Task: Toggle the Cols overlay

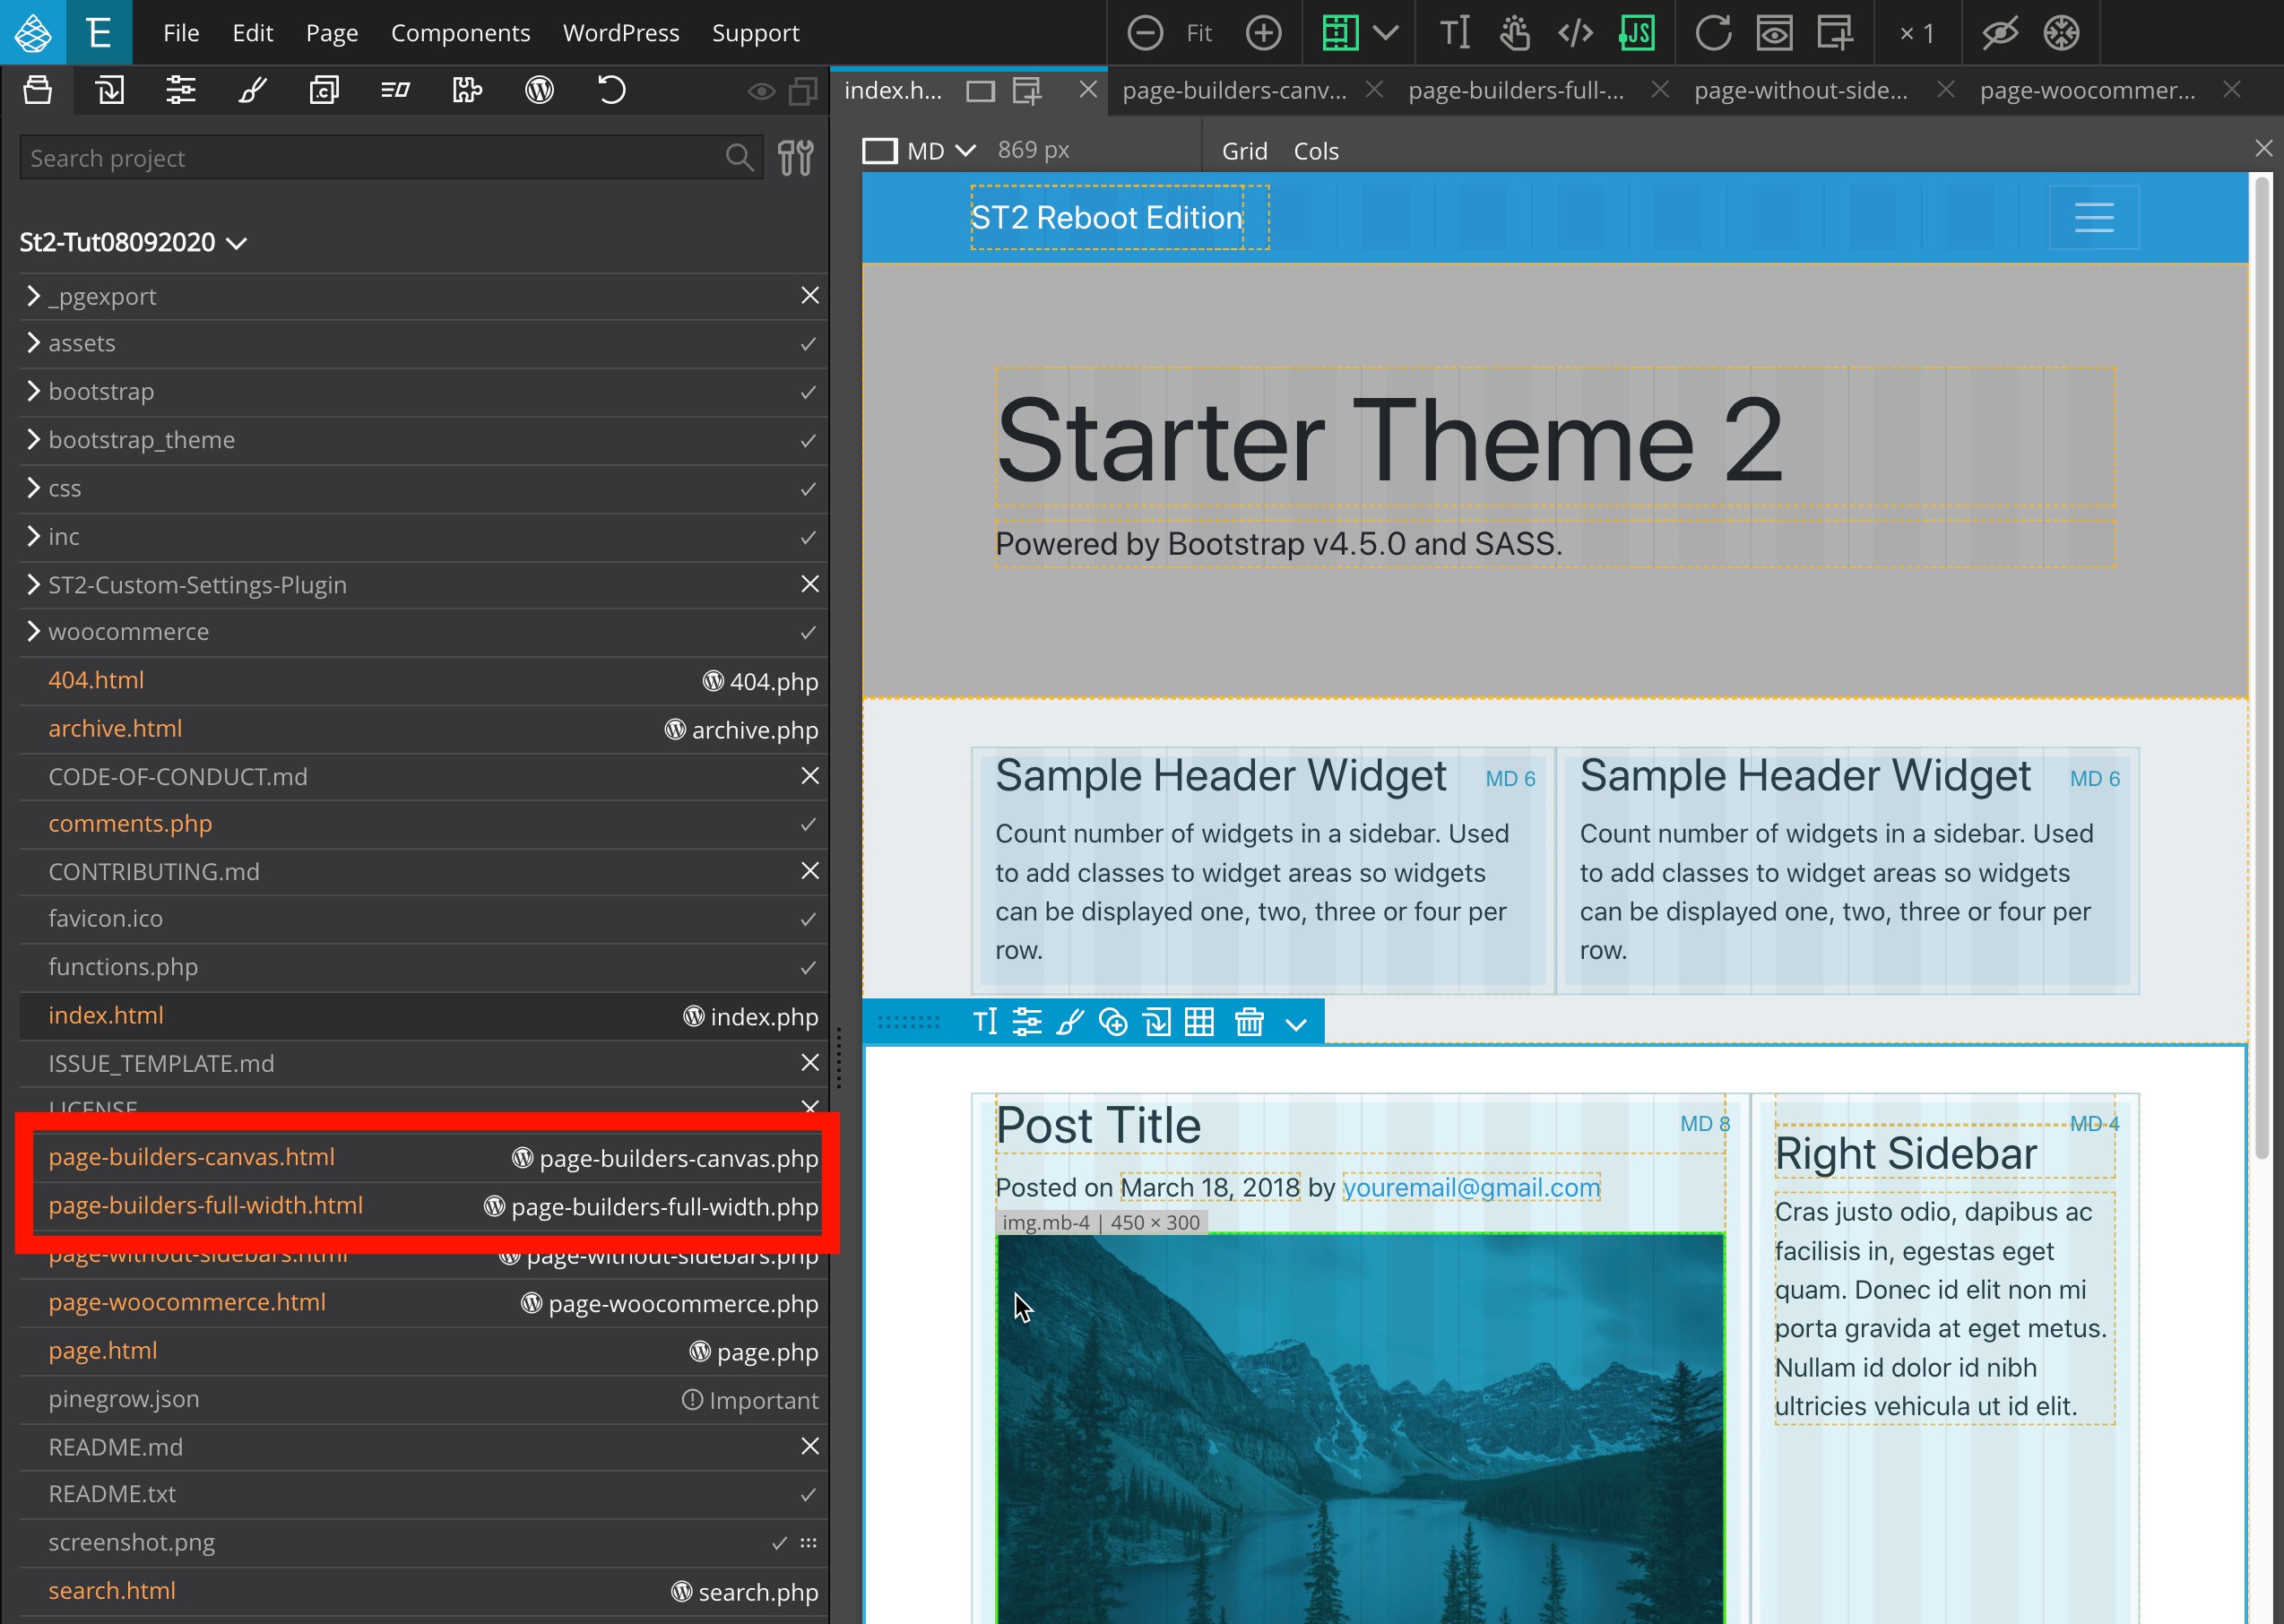Action: tap(1316, 151)
